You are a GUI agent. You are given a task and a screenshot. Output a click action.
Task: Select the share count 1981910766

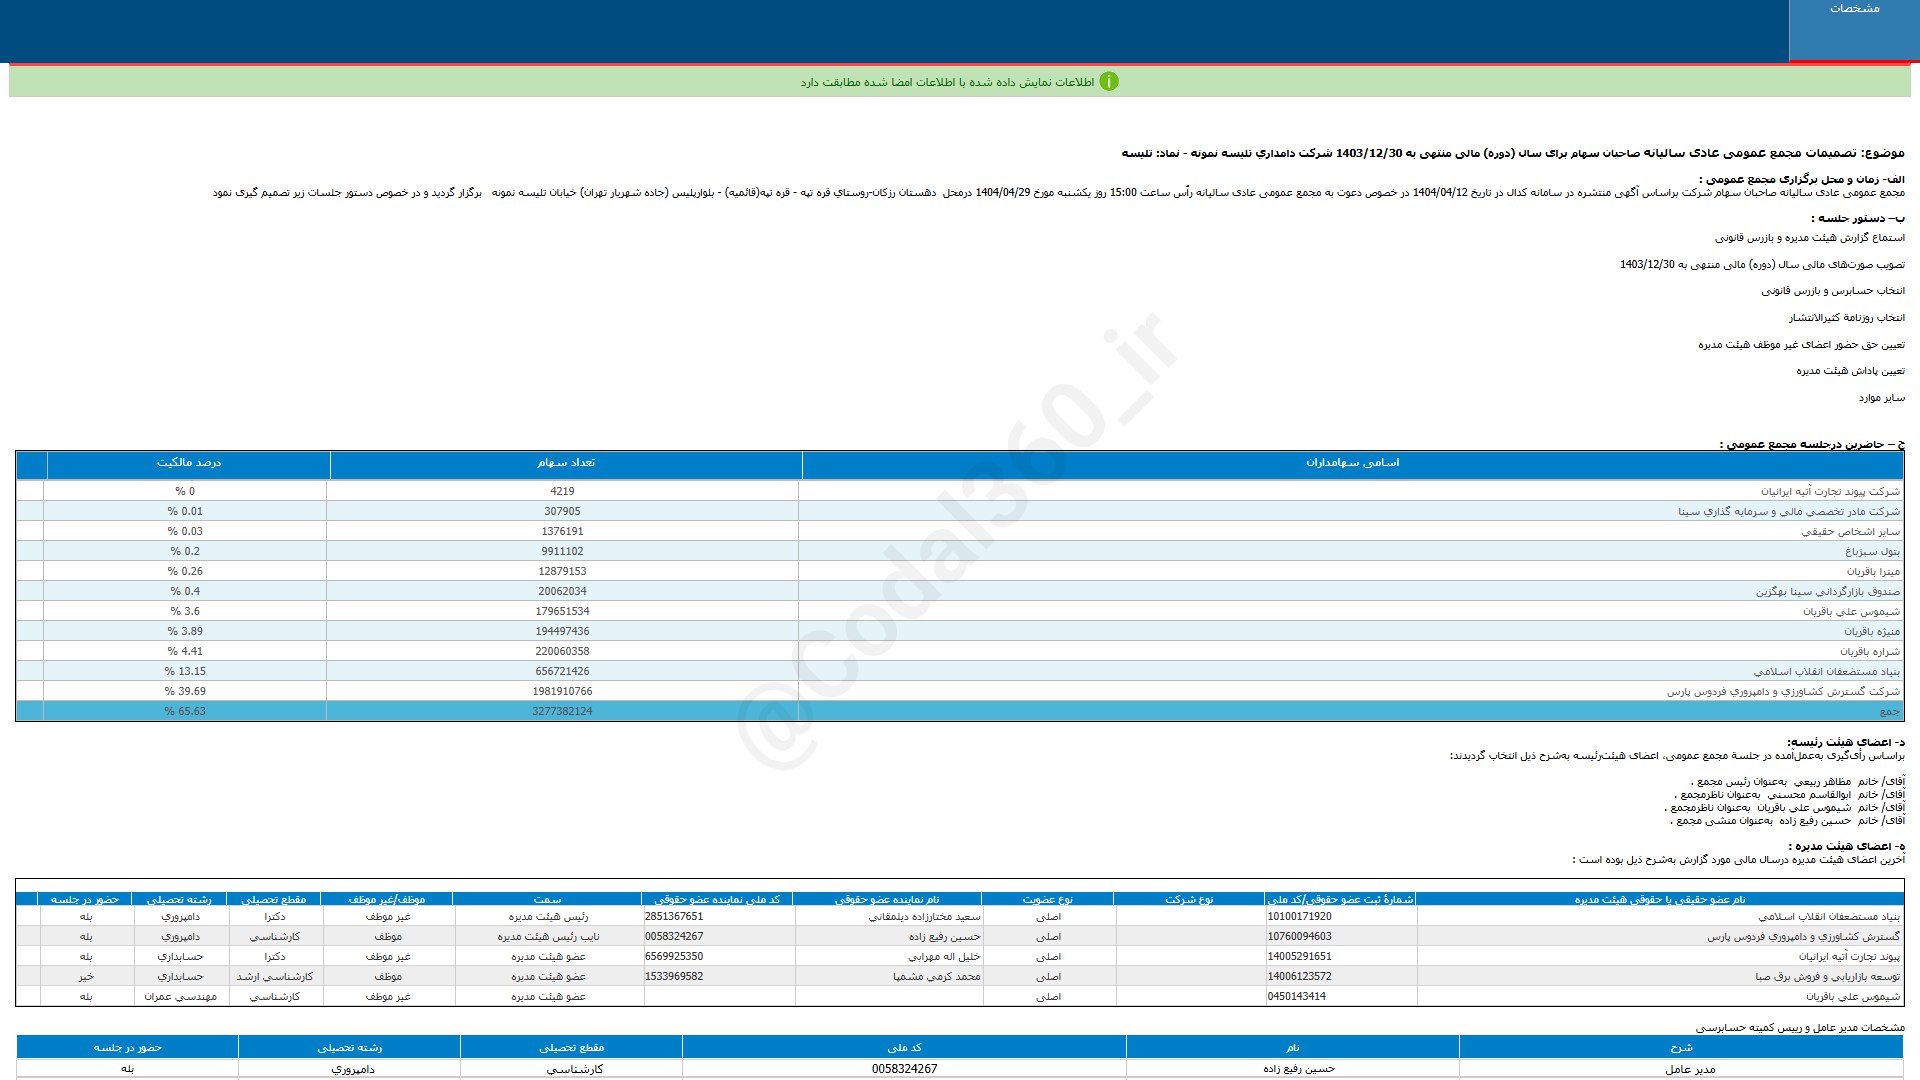click(562, 691)
